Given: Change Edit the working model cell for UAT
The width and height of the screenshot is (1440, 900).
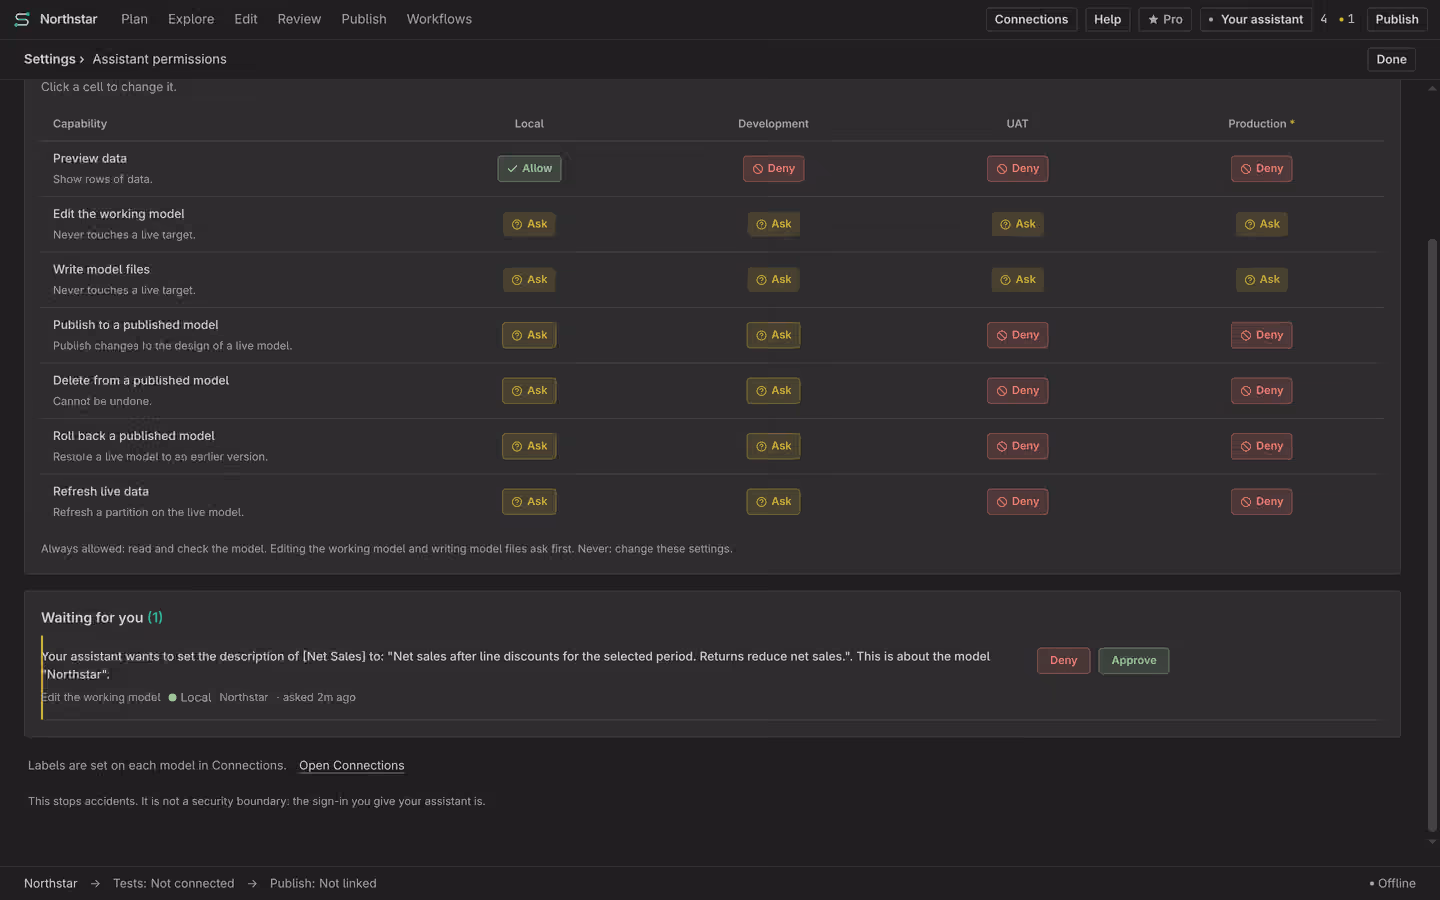Looking at the screenshot, I should [1017, 224].
